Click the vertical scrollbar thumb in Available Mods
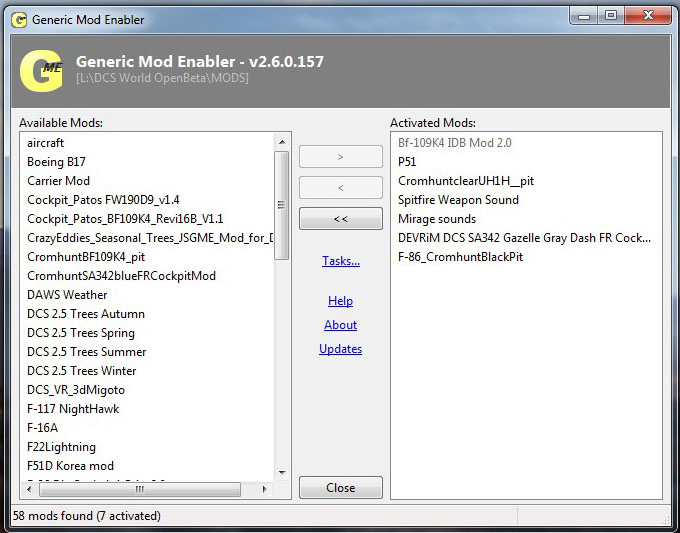The width and height of the screenshot is (680, 533). (x=282, y=205)
